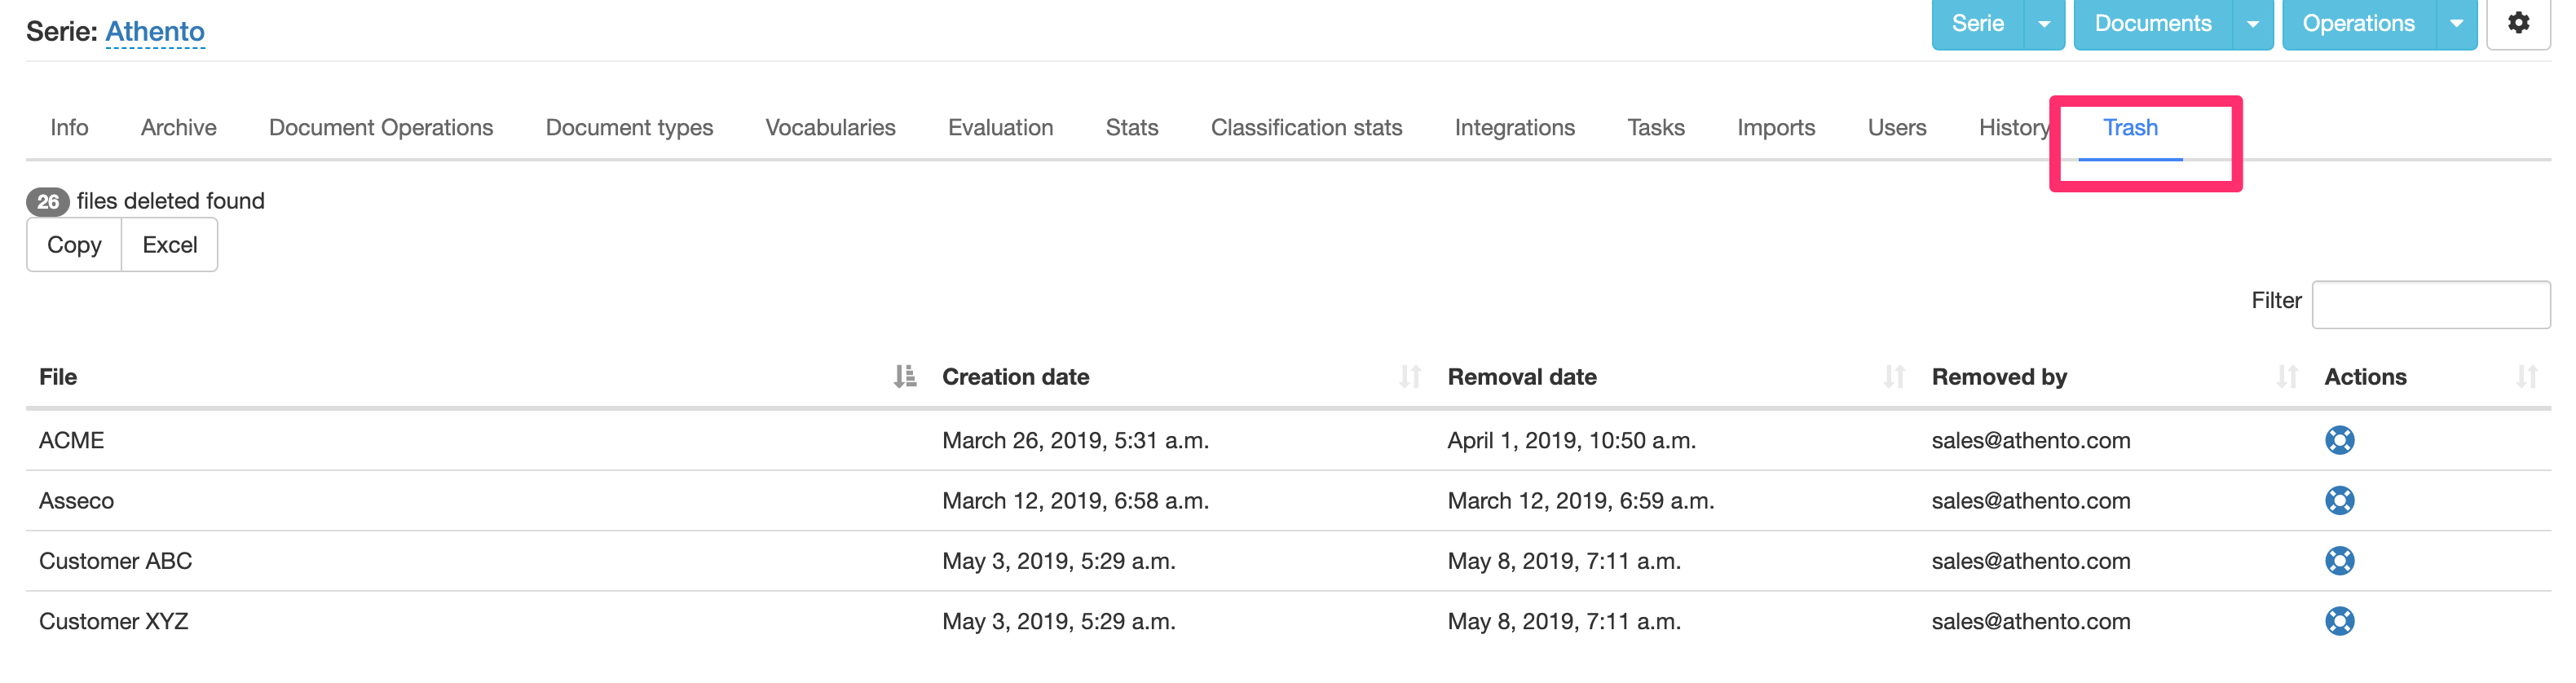Sort table by Removal date column

[x=1893, y=376]
